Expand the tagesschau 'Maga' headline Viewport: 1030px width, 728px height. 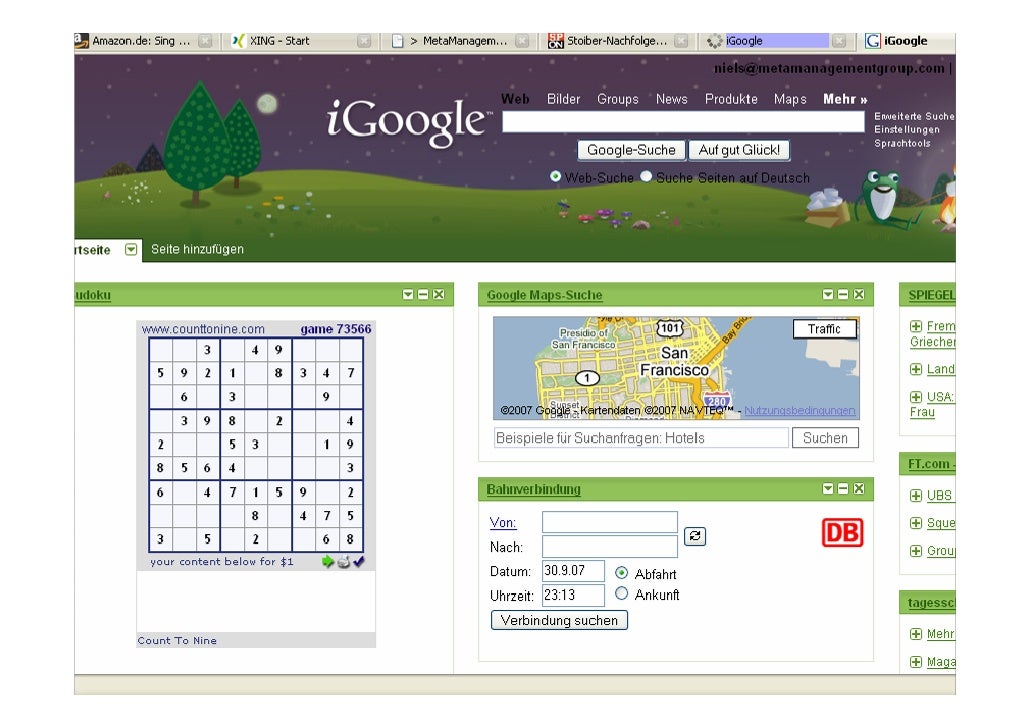pyautogui.click(x=916, y=662)
